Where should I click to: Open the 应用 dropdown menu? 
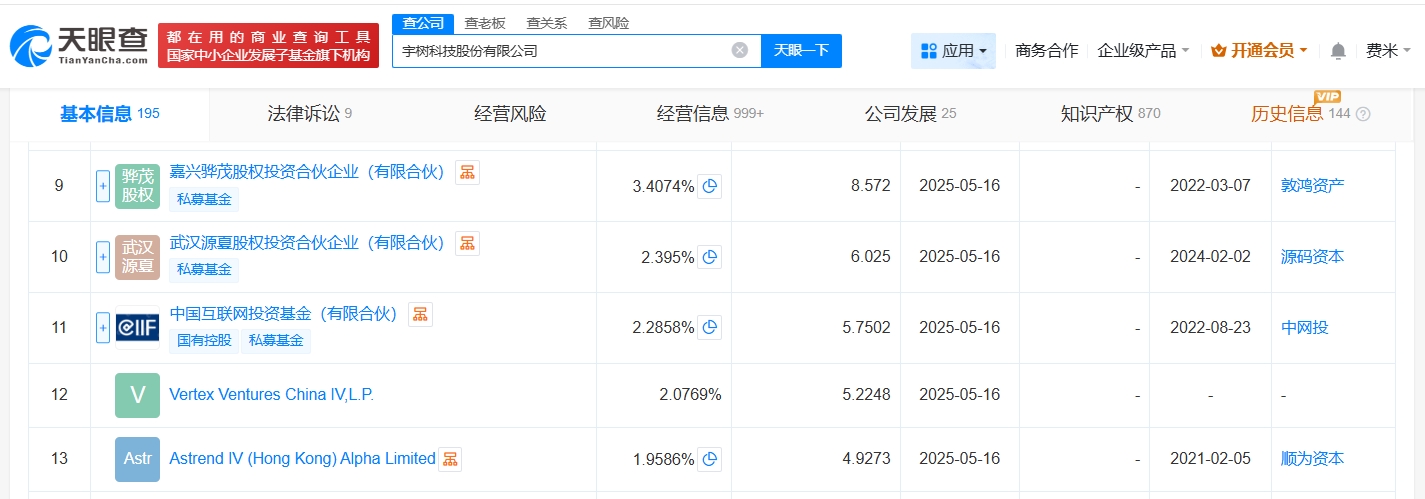[x=953, y=51]
